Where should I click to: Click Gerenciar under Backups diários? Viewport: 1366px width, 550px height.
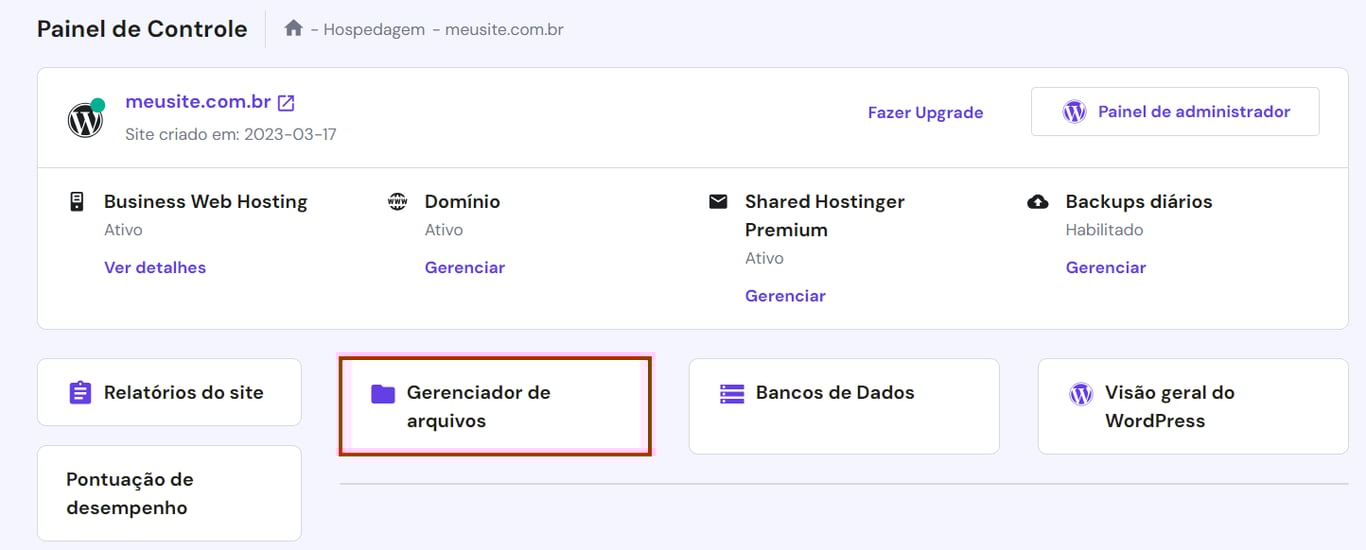tap(1106, 267)
